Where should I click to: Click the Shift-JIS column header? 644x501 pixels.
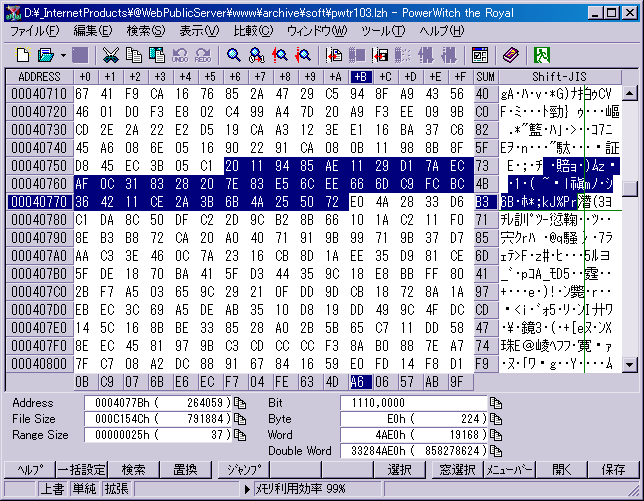point(560,77)
